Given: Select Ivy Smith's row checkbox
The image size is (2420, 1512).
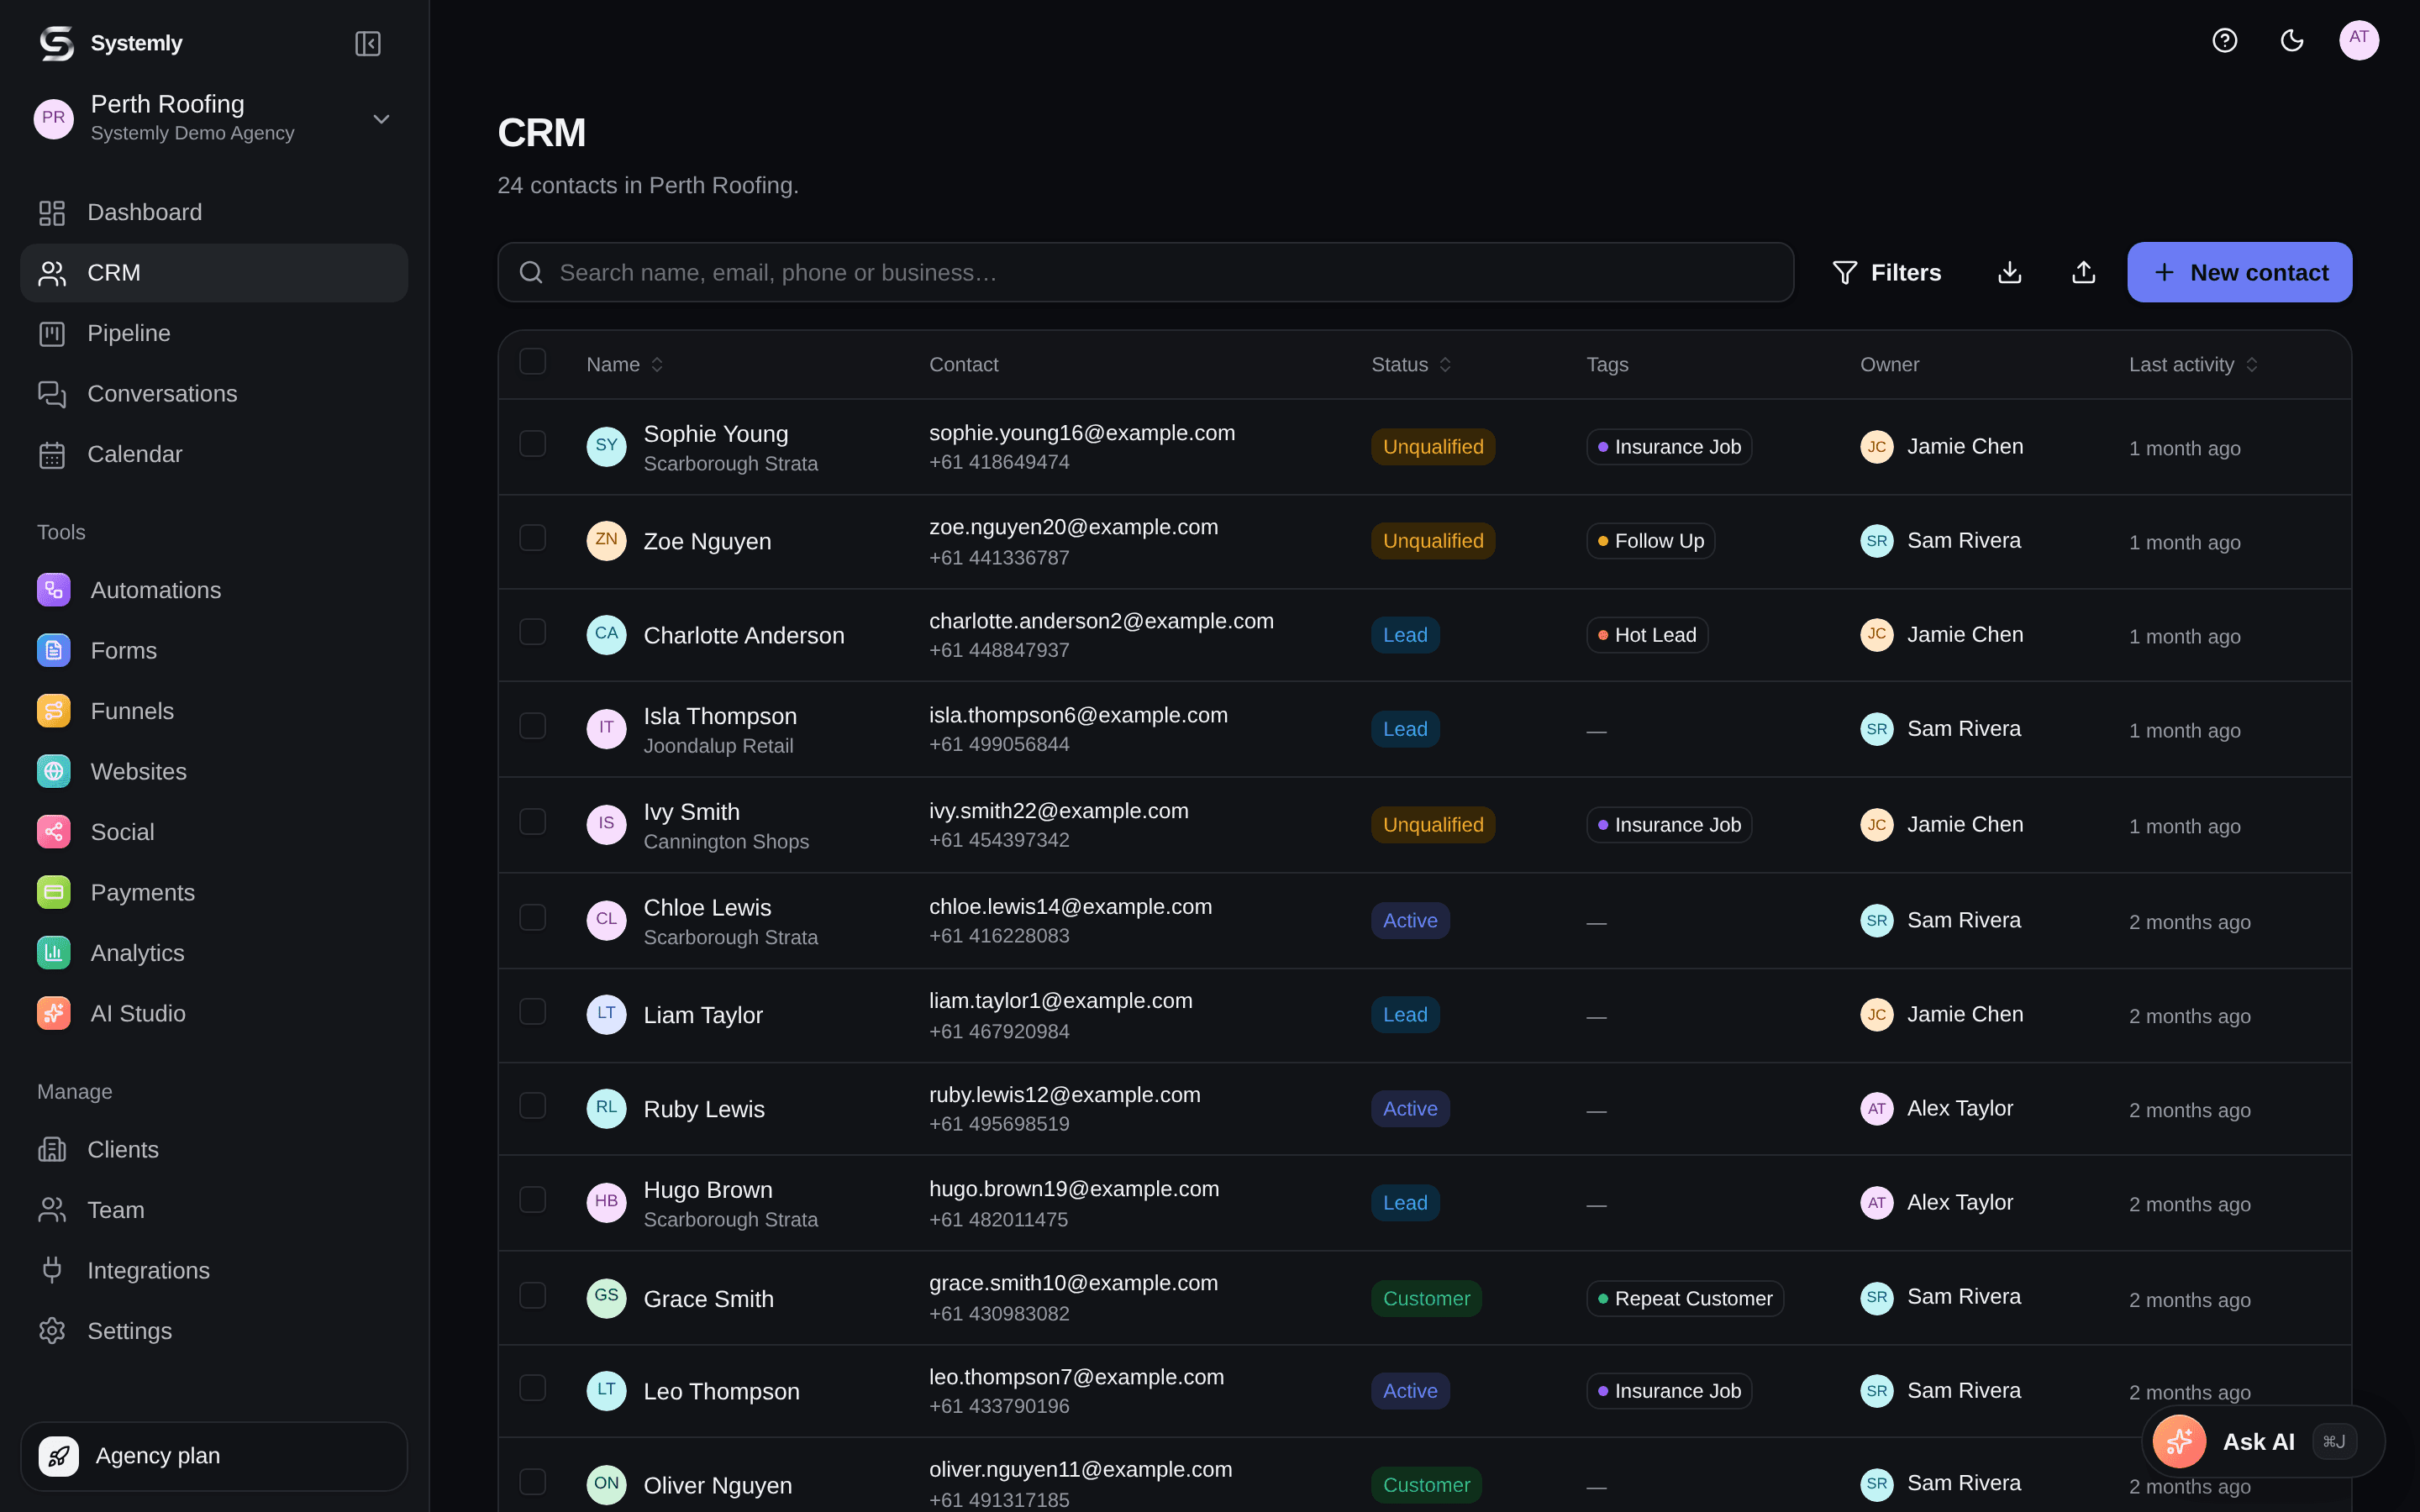Looking at the screenshot, I should tap(532, 821).
